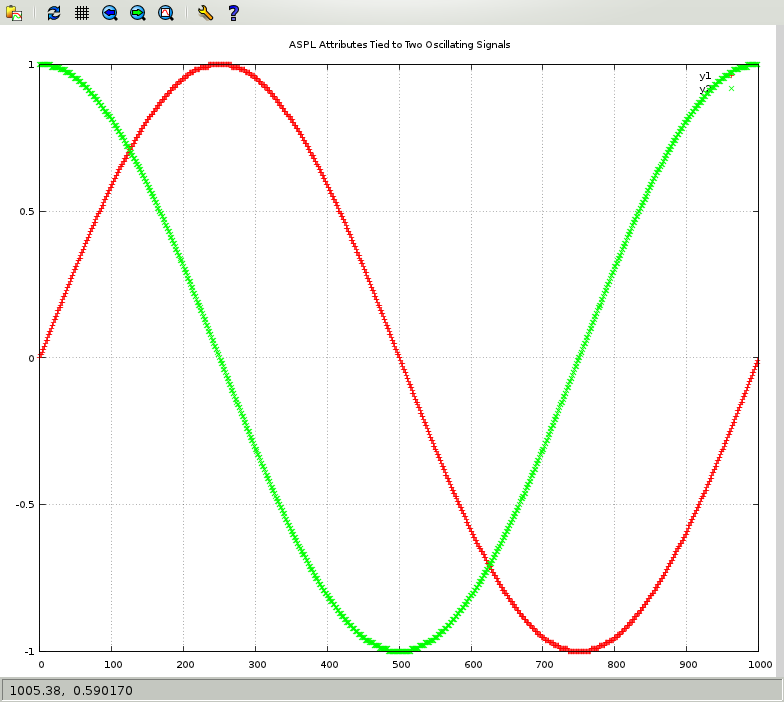The image size is (784, 702).
Task: Click the plot title text
Action: pos(400,44)
